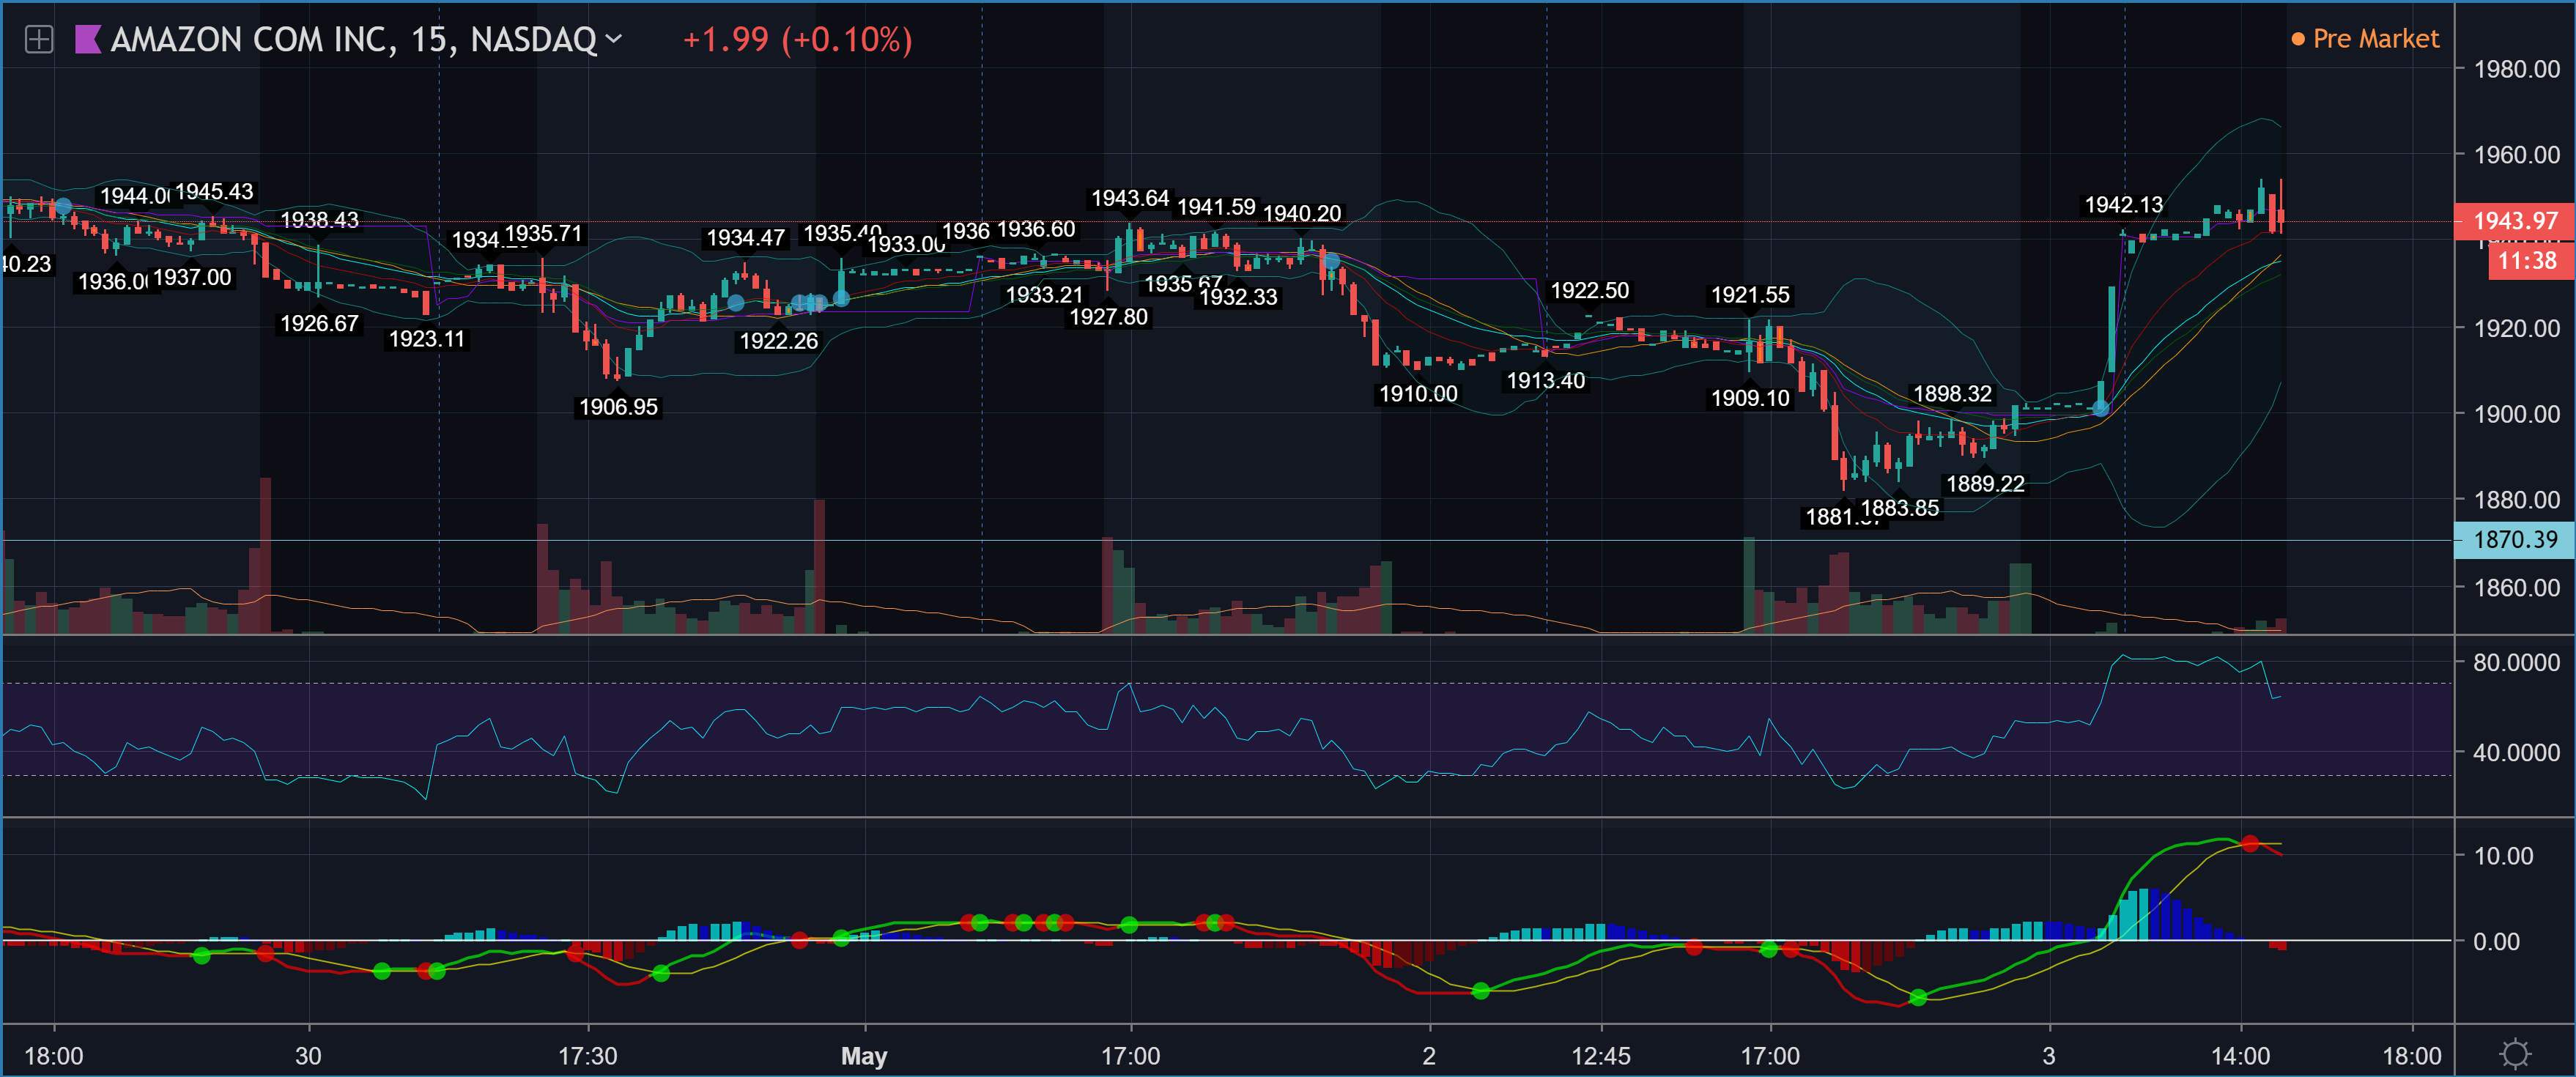Click the green MACD crossover dot below 1889.22
This screenshot has height=1077, width=2576.
[x=1918, y=997]
